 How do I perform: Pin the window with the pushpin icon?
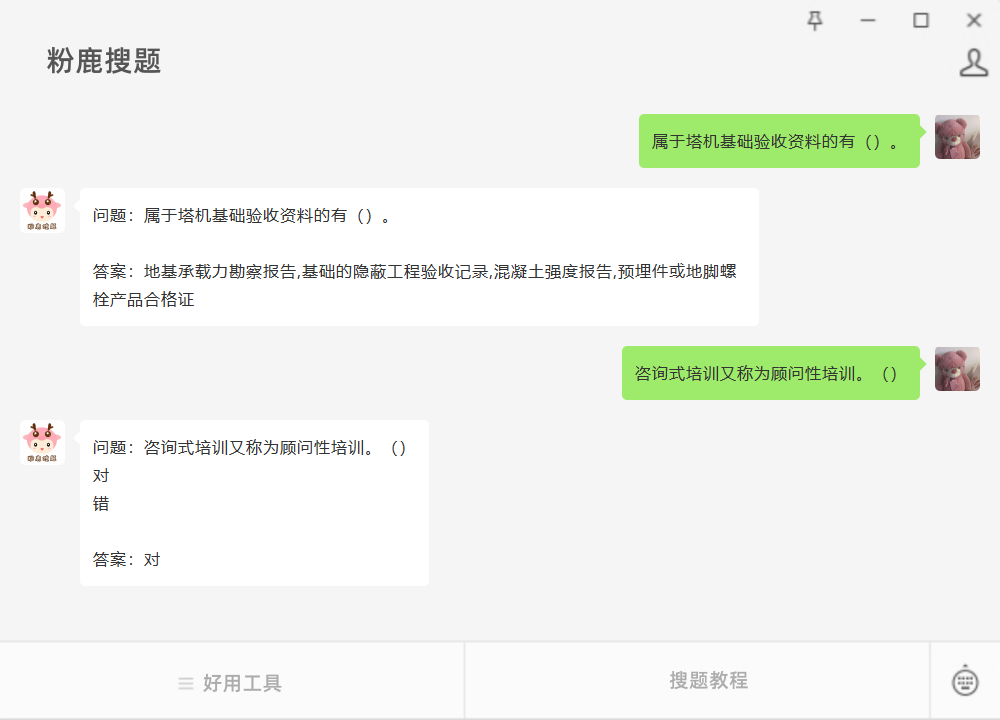pyautogui.click(x=814, y=20)
